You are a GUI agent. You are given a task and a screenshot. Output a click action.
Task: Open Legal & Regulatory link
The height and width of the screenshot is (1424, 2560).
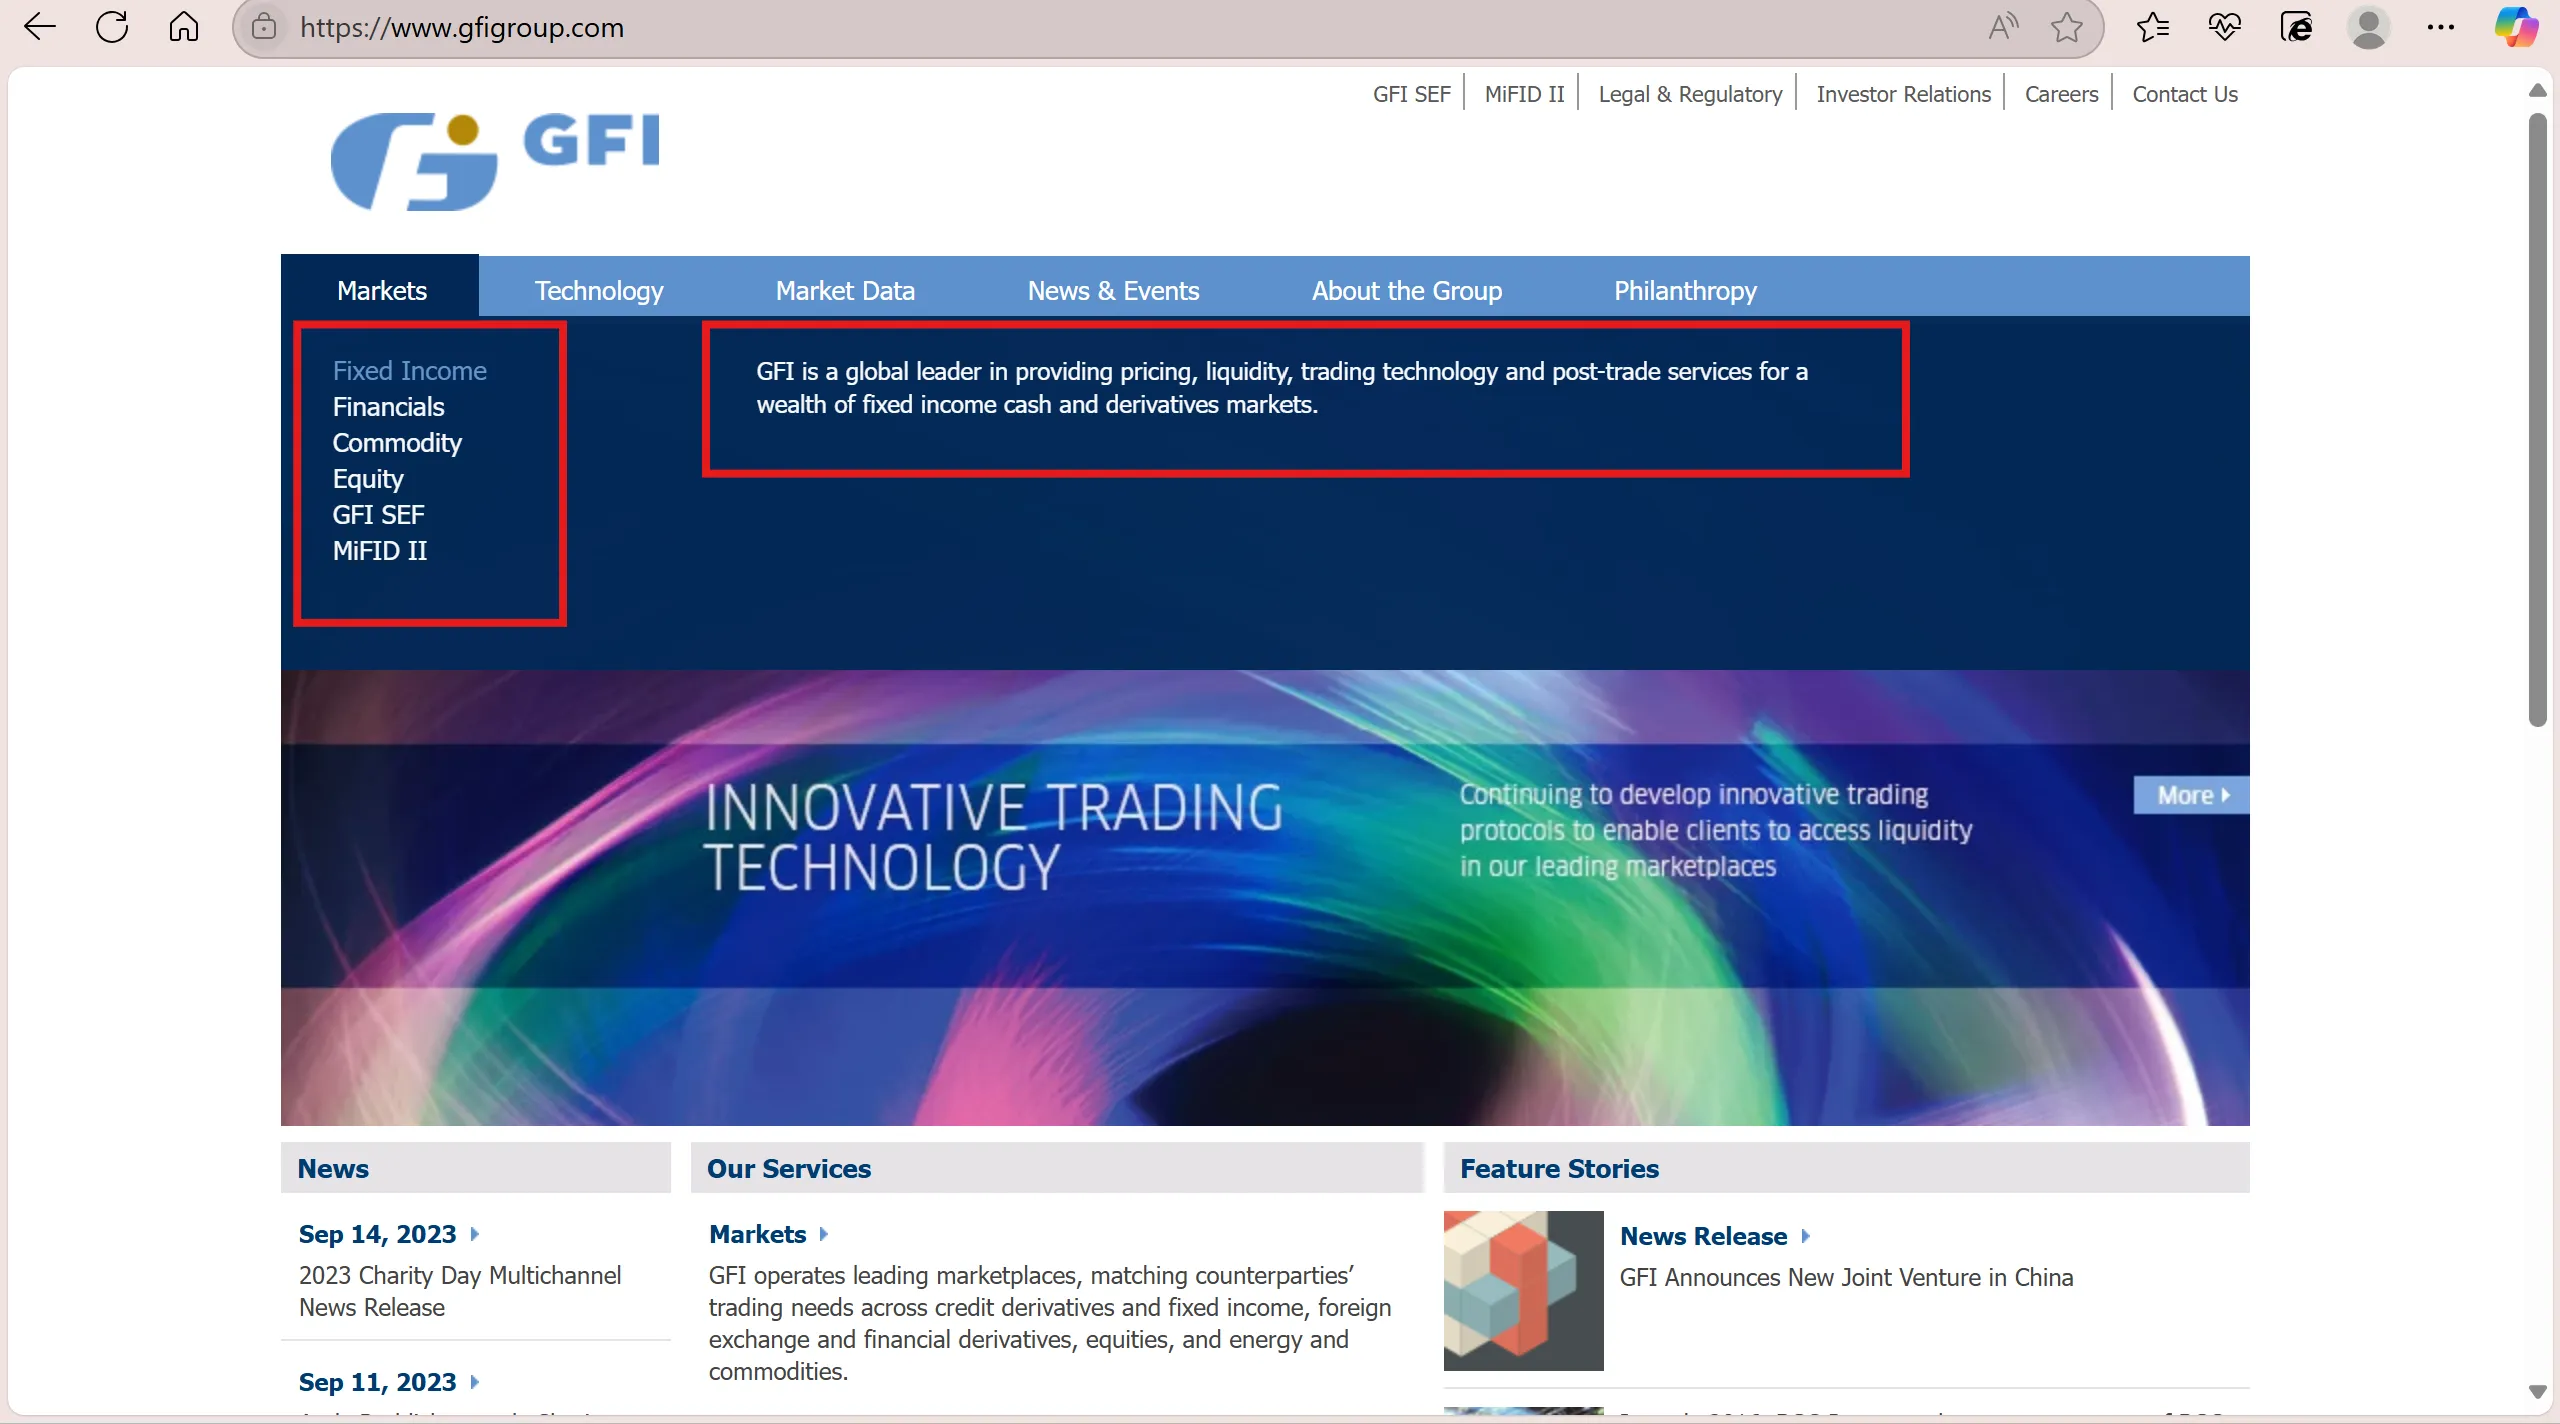tap(1690, 94)
